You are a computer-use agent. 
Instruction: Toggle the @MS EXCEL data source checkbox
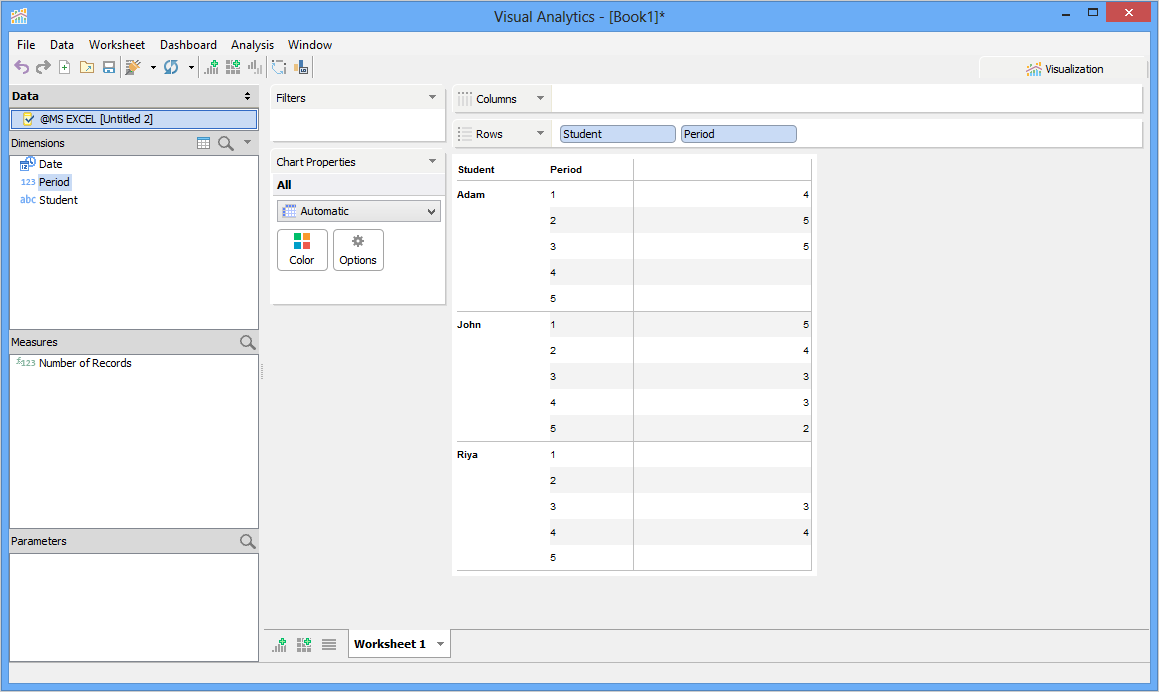[x=29, y=118]
